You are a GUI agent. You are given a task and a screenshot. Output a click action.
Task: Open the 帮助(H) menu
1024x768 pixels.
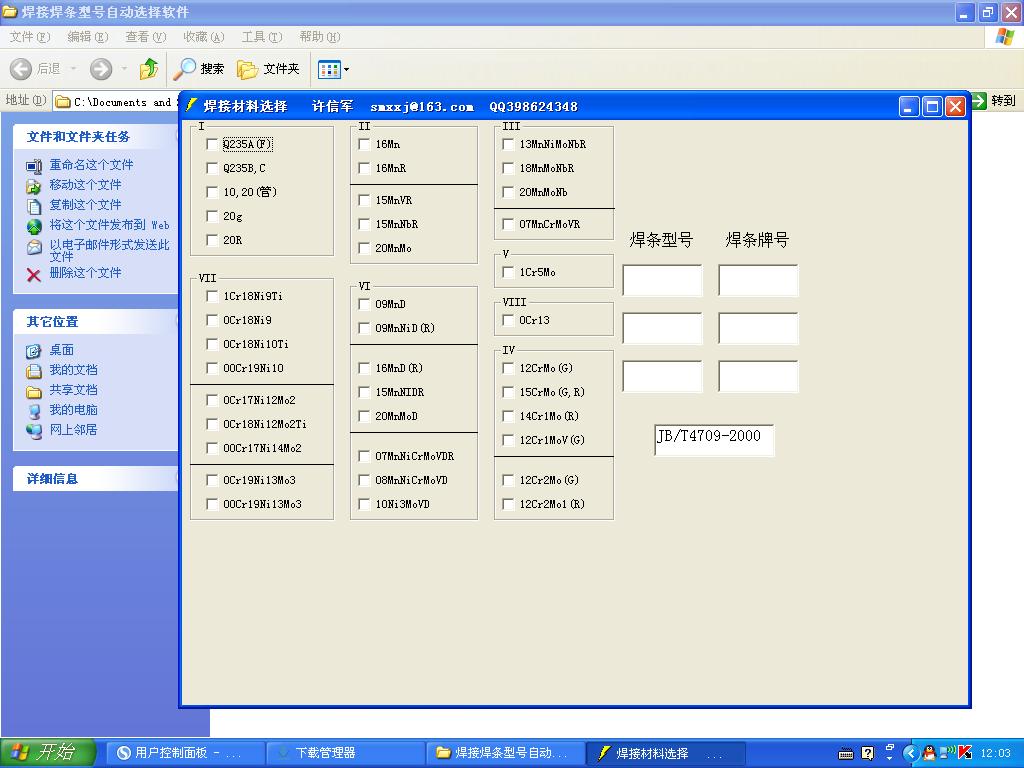(x=320, y=37)
